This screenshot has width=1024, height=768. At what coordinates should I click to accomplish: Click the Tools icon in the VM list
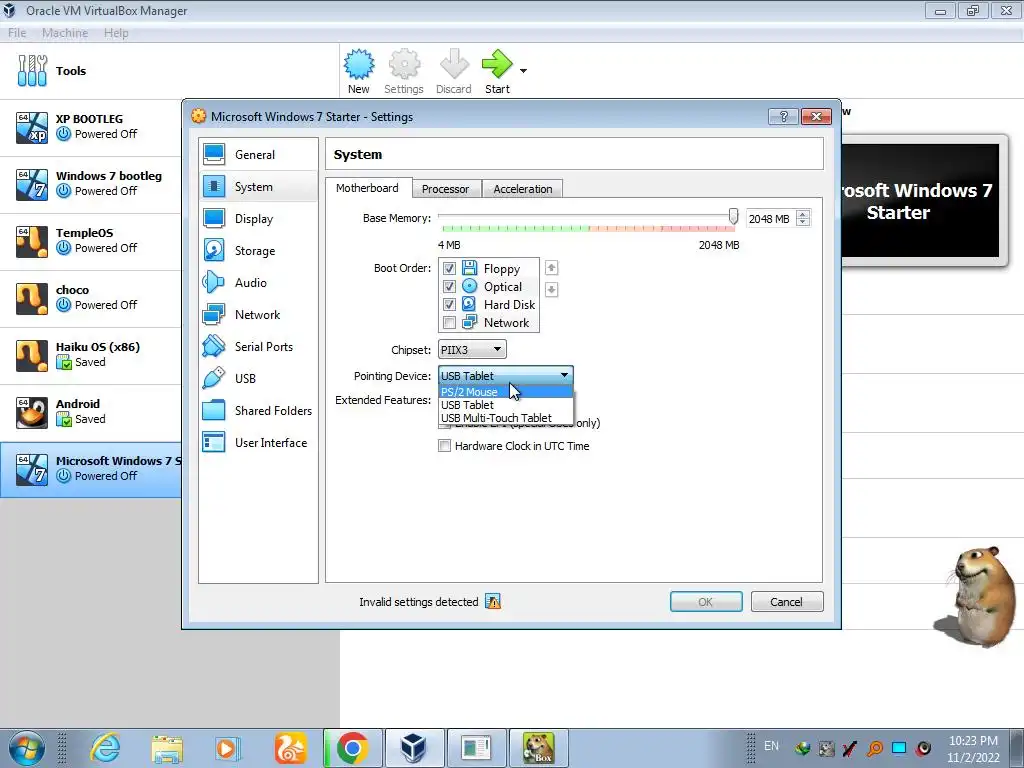tap(32, 71)
